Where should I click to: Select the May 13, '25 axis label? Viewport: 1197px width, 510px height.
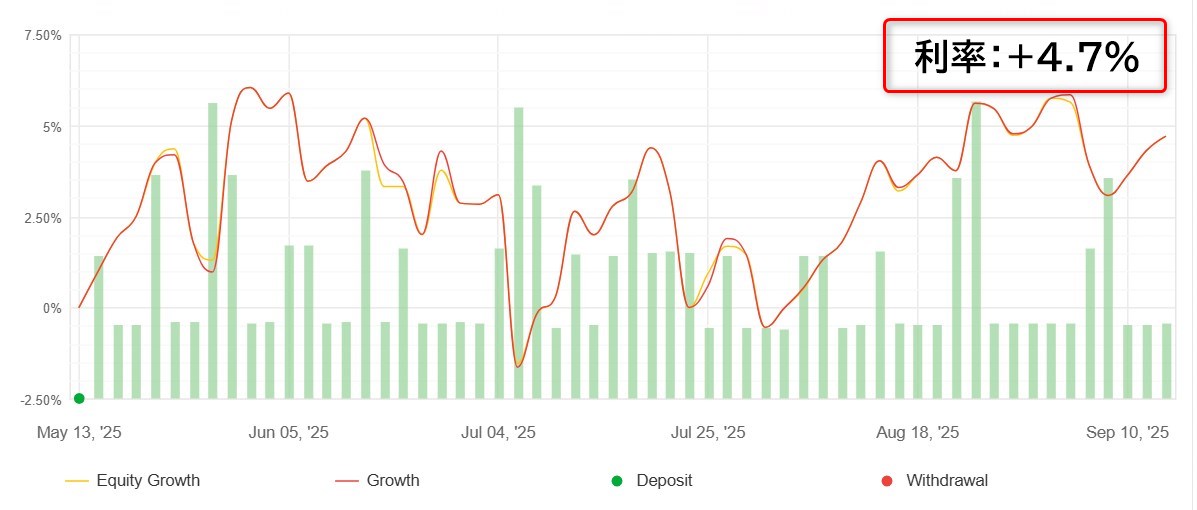[79, 433]
